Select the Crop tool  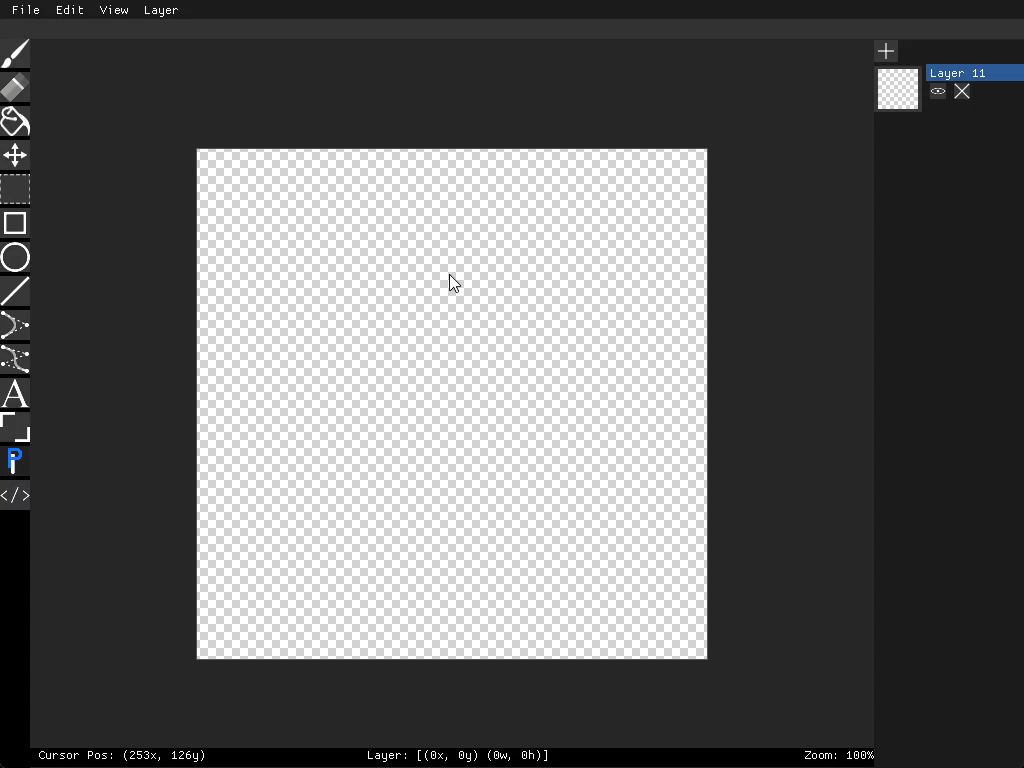click(15, 427)
